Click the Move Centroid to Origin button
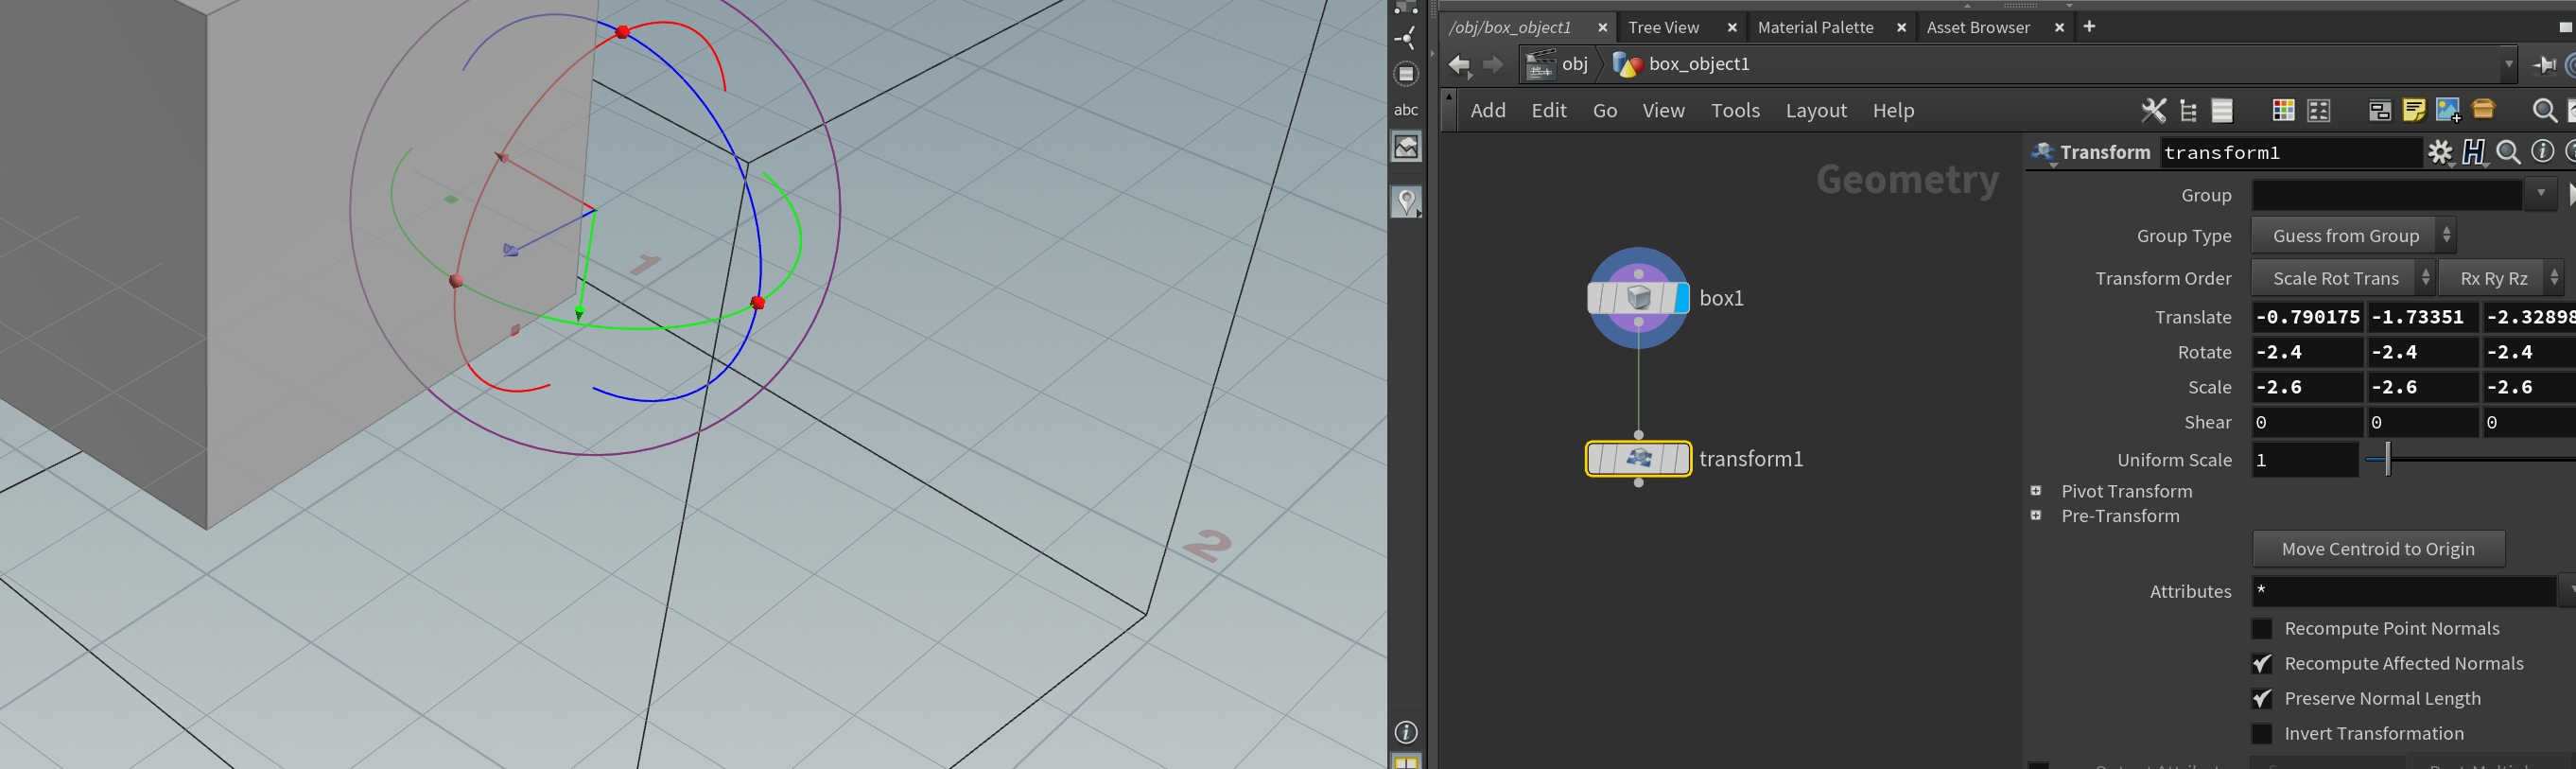The image size is (2576, 769). [2378, 549]
